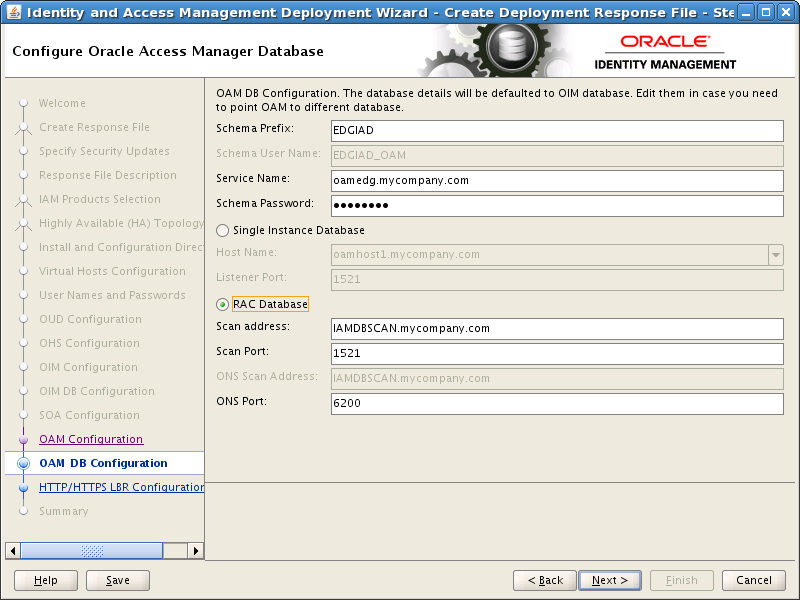The width and height of the screenshot is (800, 600).
Task: Click the Scan address field
Action: coord(557,329)
